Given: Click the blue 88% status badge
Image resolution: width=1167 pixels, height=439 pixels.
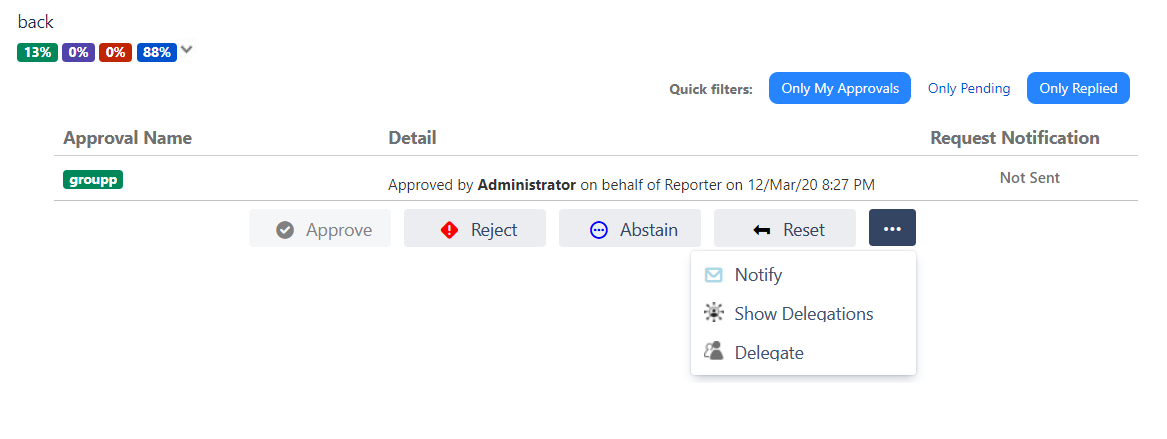Looking at the screenshot, I should [x=157, y=52].
